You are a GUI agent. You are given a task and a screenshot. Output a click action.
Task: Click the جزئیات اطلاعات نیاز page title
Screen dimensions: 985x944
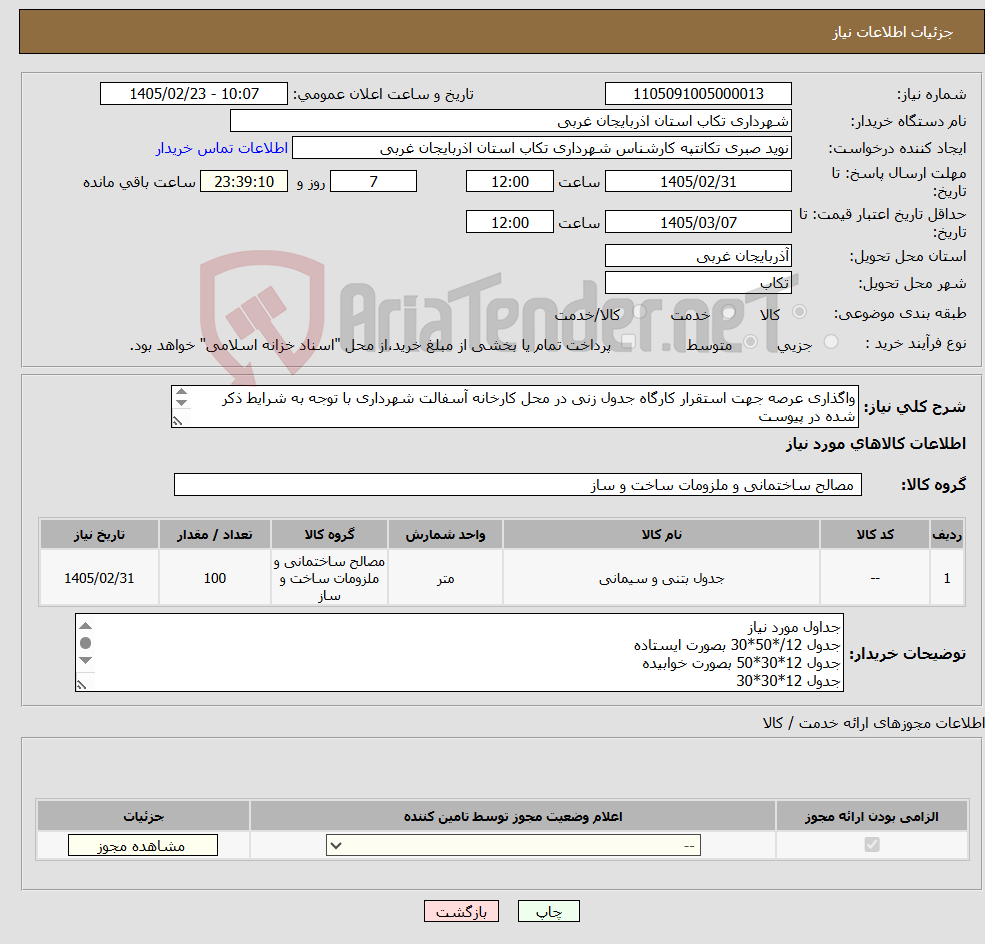(893, 32)
